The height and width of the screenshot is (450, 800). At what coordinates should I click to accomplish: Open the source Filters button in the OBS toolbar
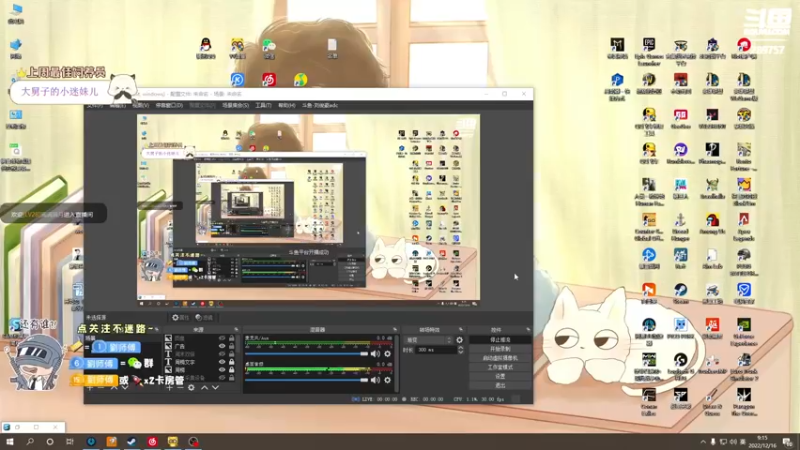click(204, 317)
